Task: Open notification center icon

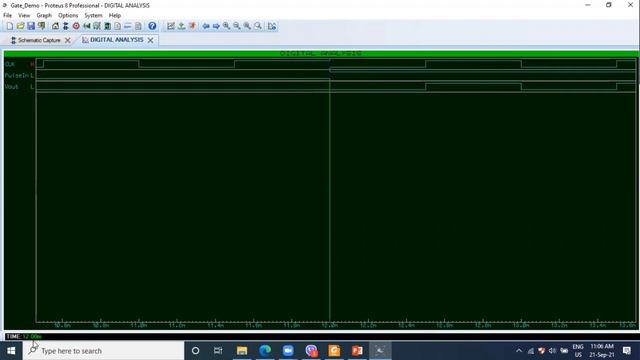Action: (627, 351)
